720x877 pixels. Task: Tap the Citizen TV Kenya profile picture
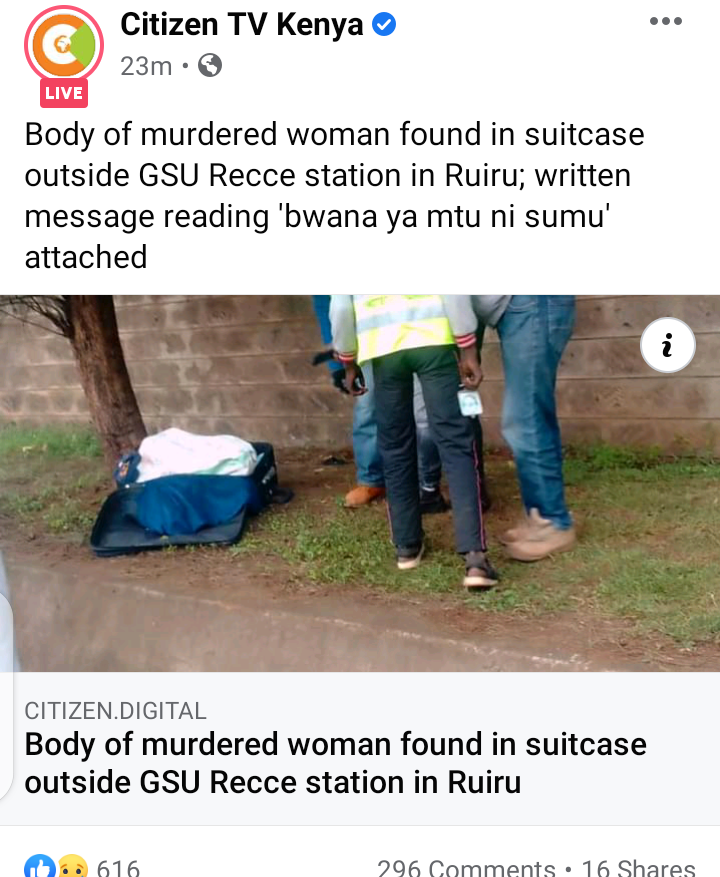(64, 45)
